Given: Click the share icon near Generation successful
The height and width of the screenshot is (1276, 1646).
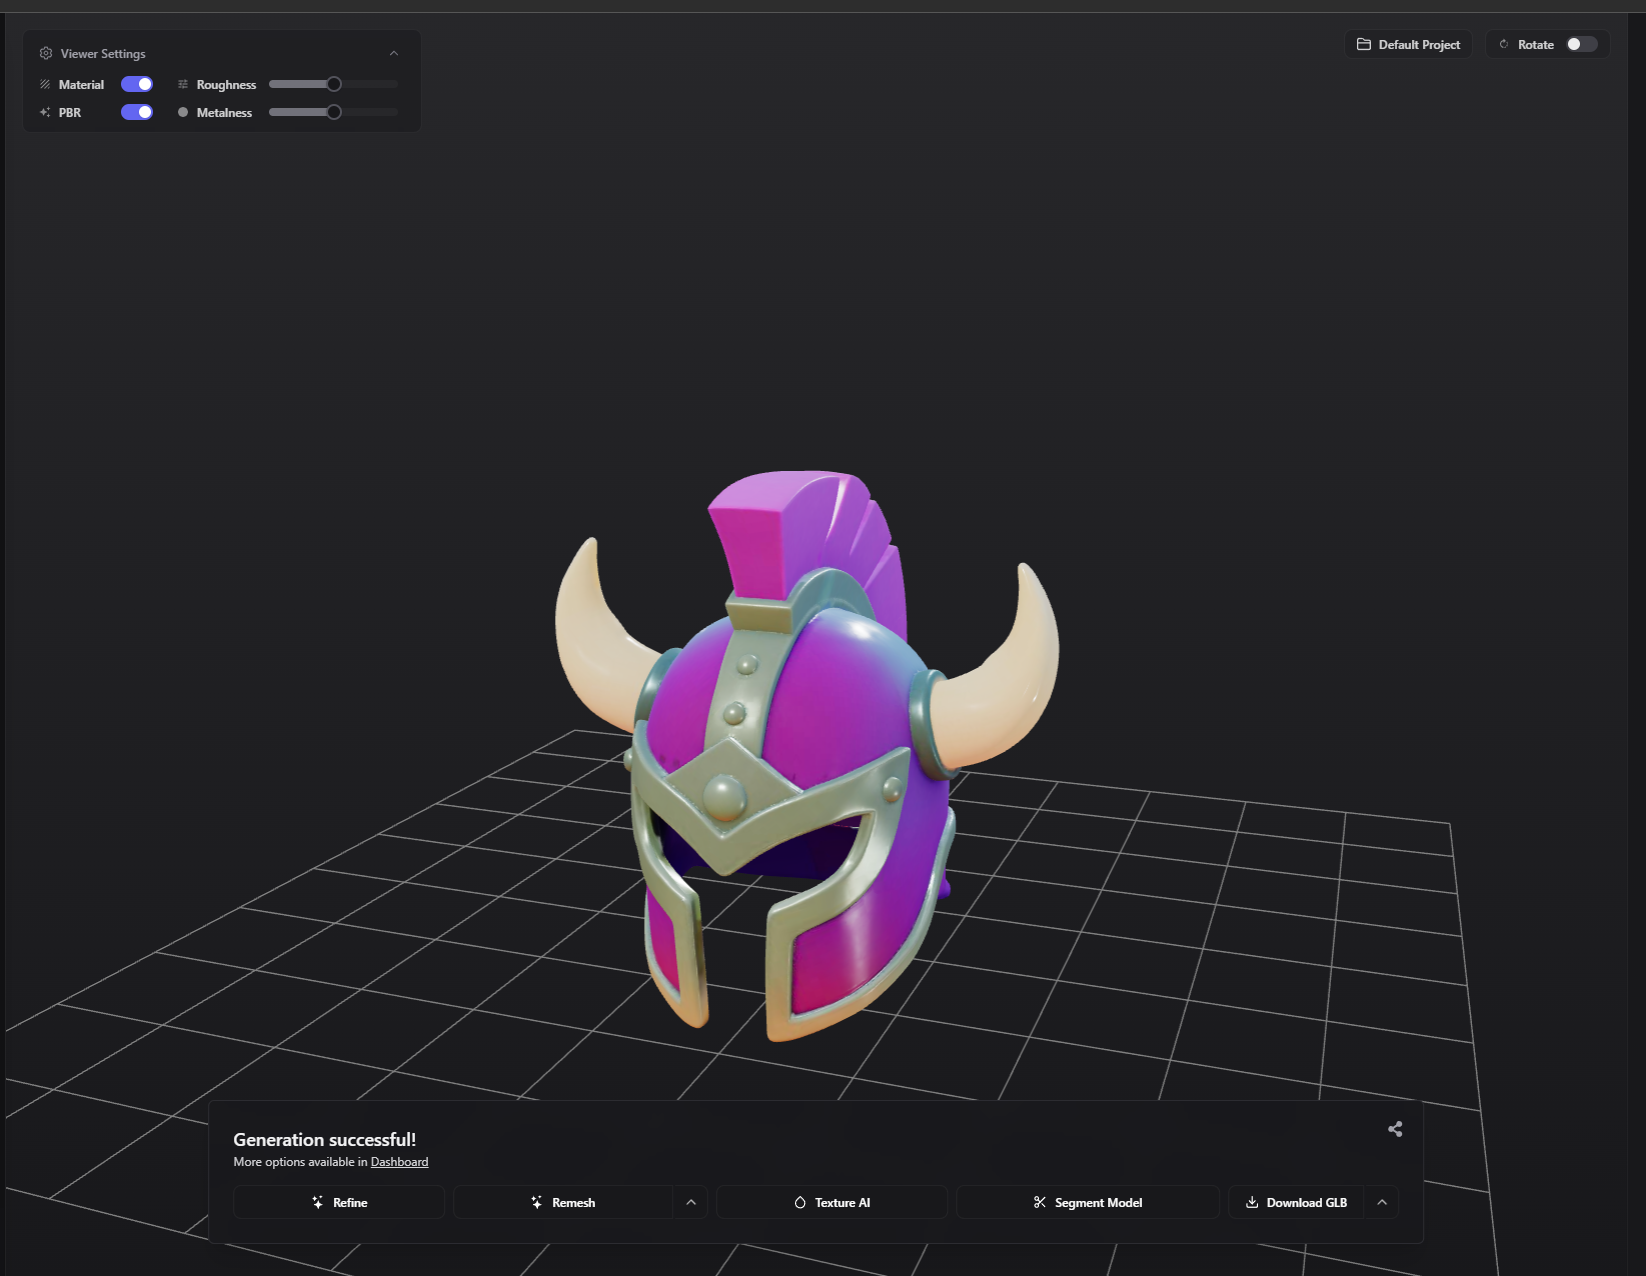Looking at the screenshot, I should pyautogui.click(x=1394, y=1129).
